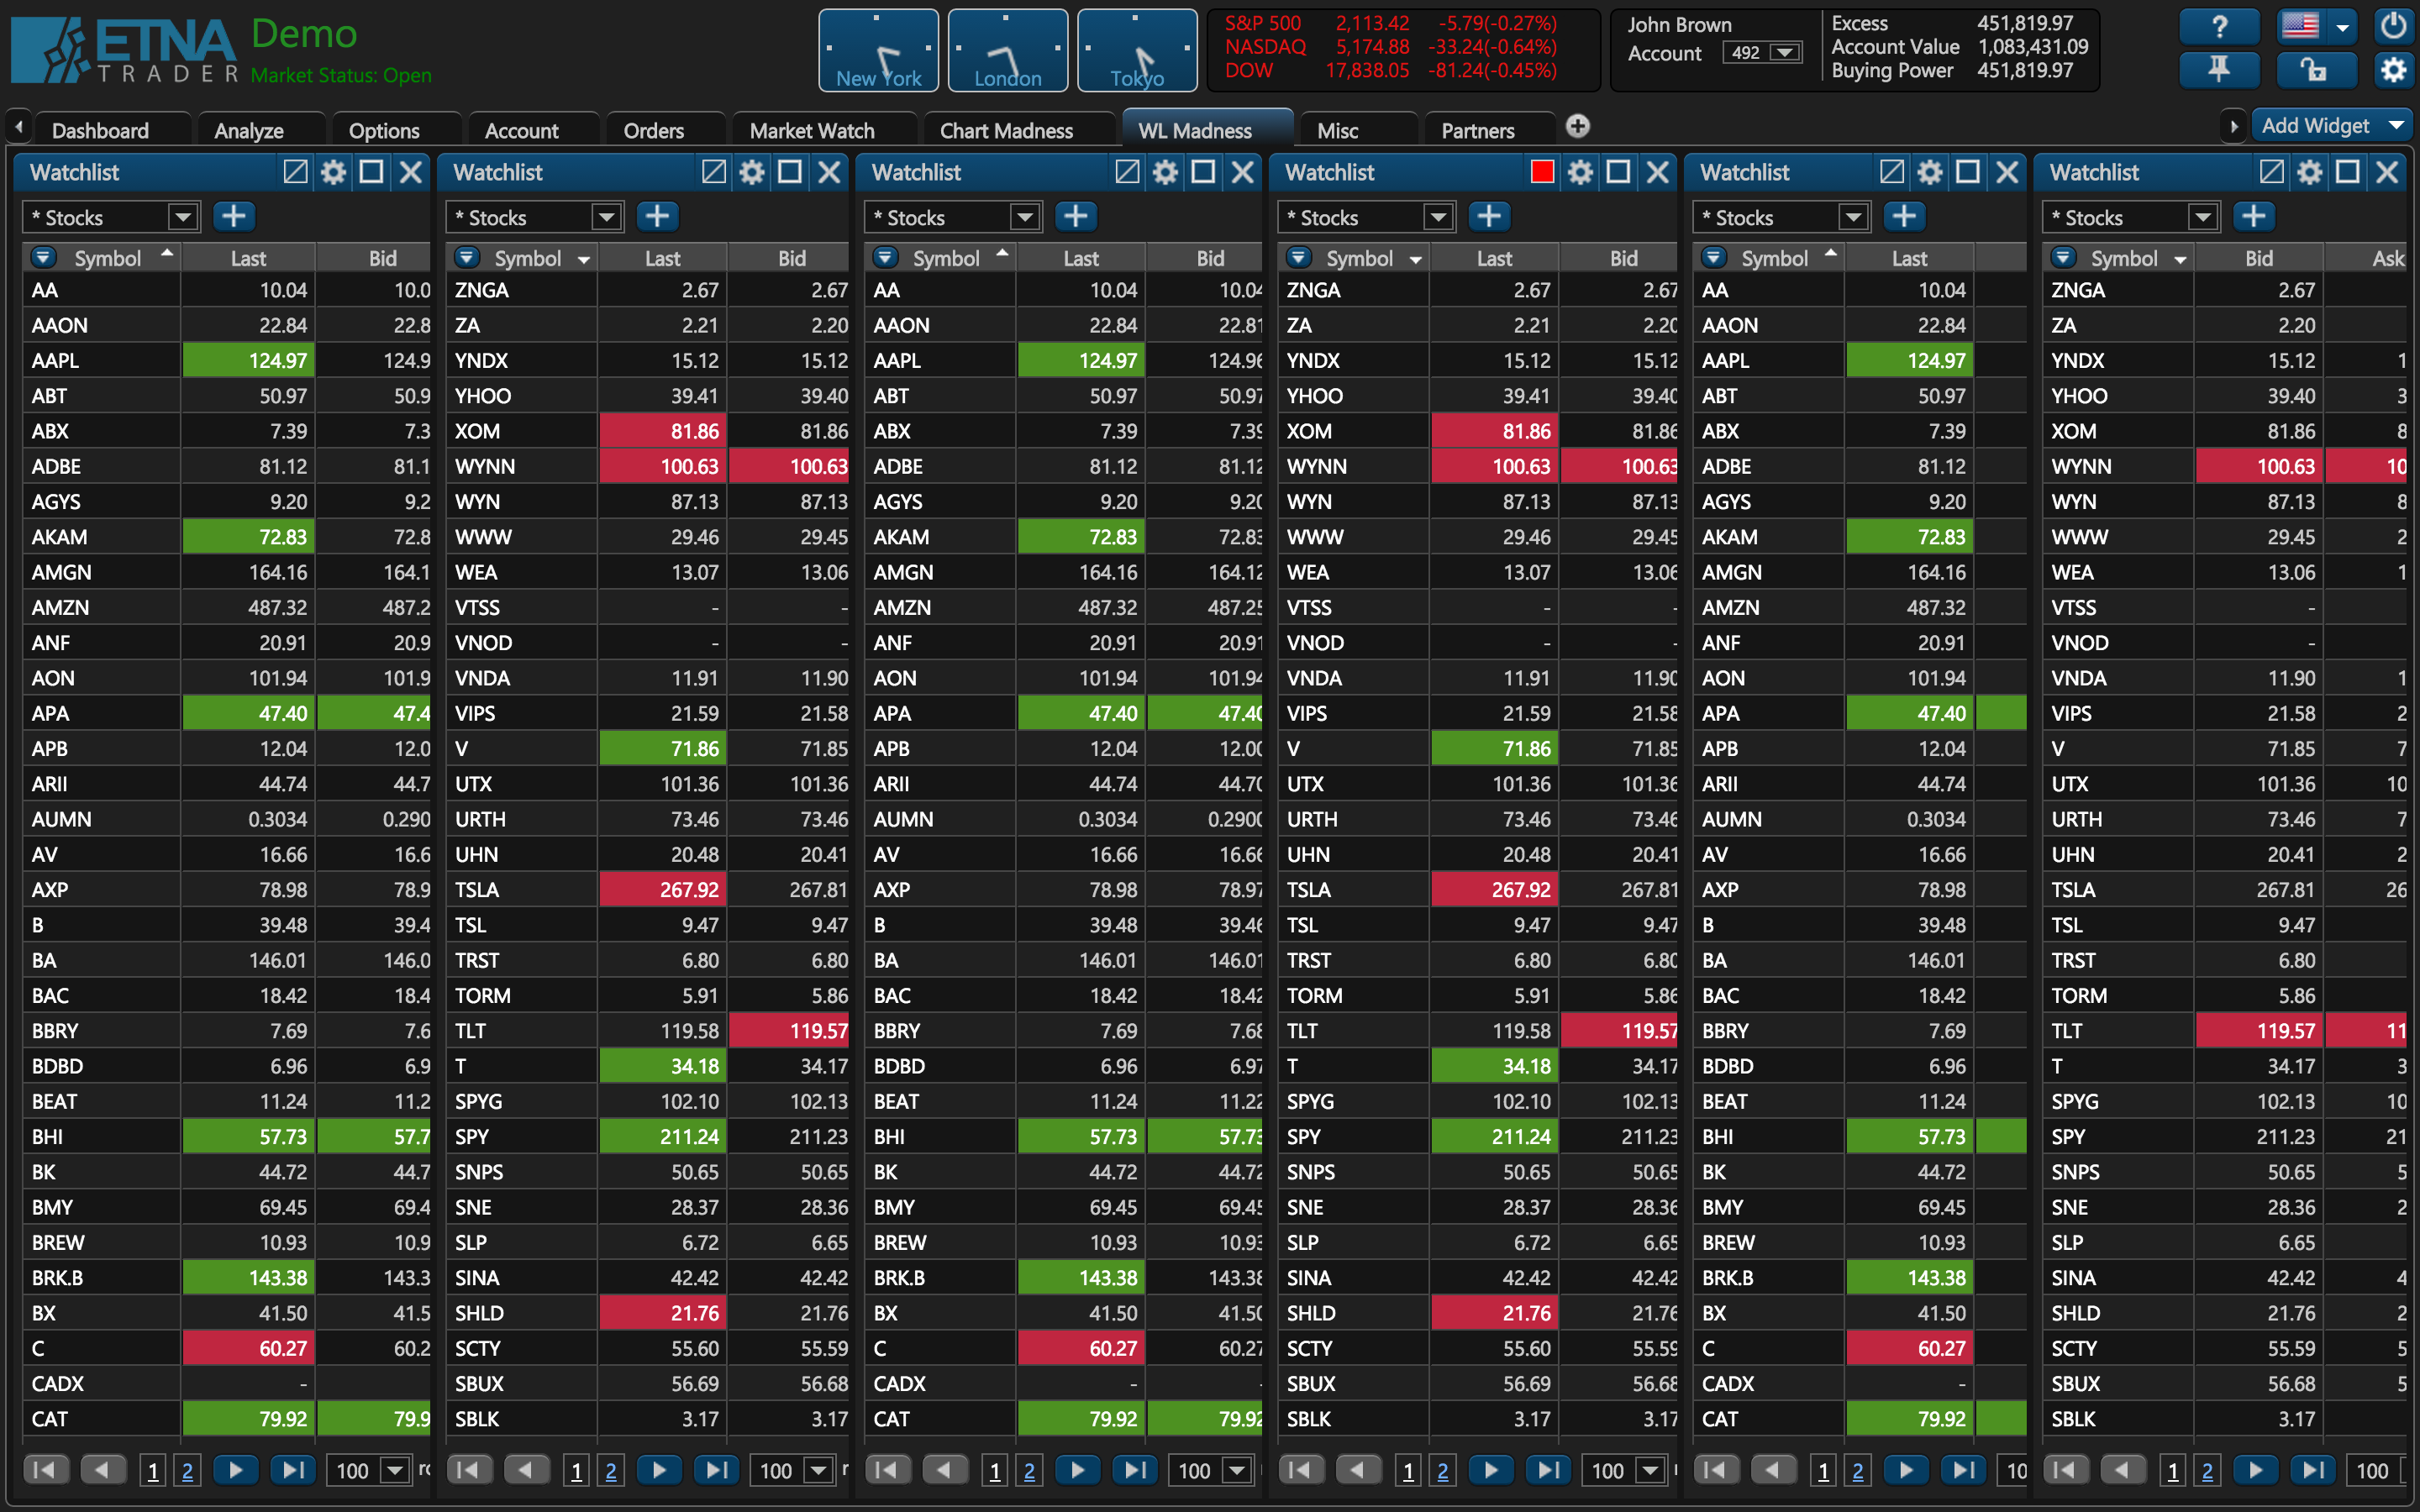Open the Add Widget dropdown

coord(2331,126)
